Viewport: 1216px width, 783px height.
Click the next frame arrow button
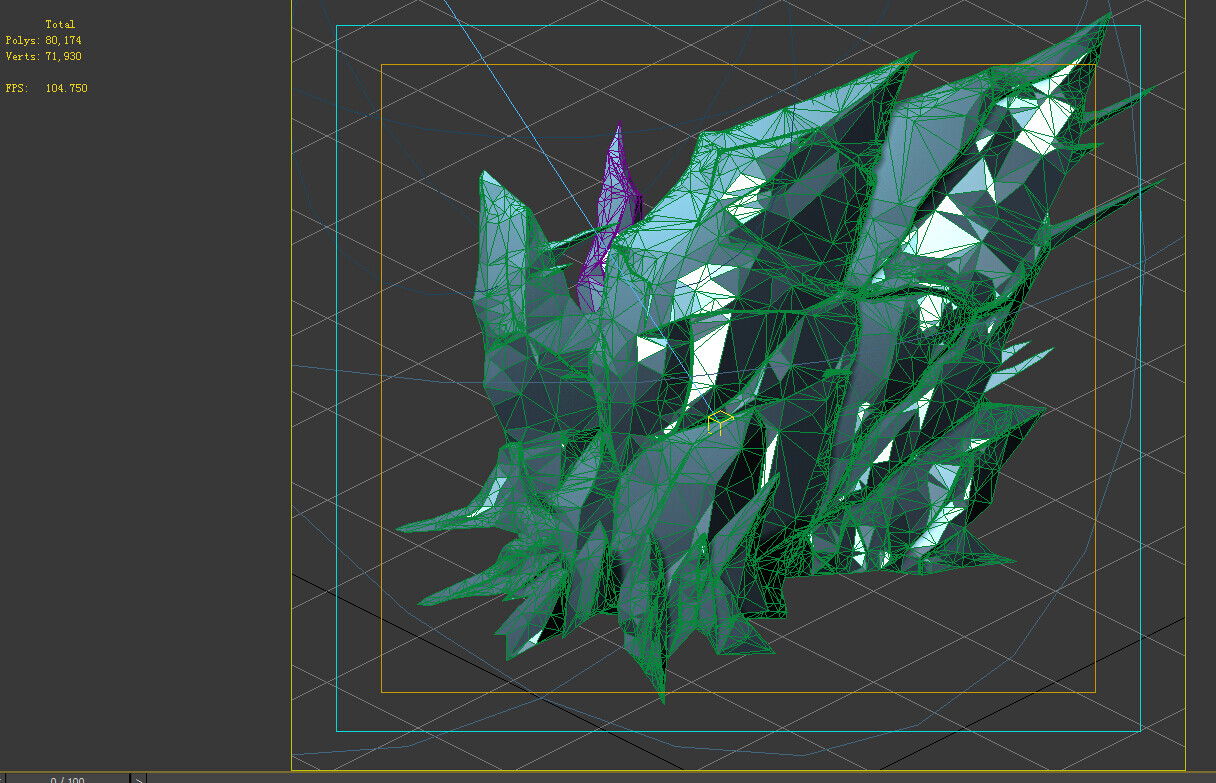coord(140,779)
